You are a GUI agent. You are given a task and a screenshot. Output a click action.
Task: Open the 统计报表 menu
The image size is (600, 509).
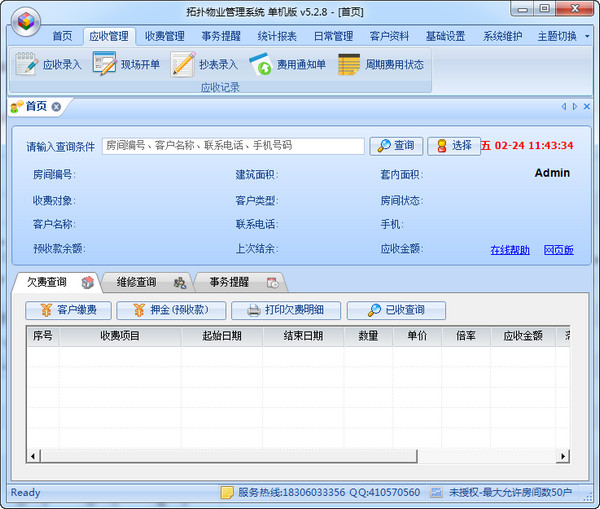277,36
